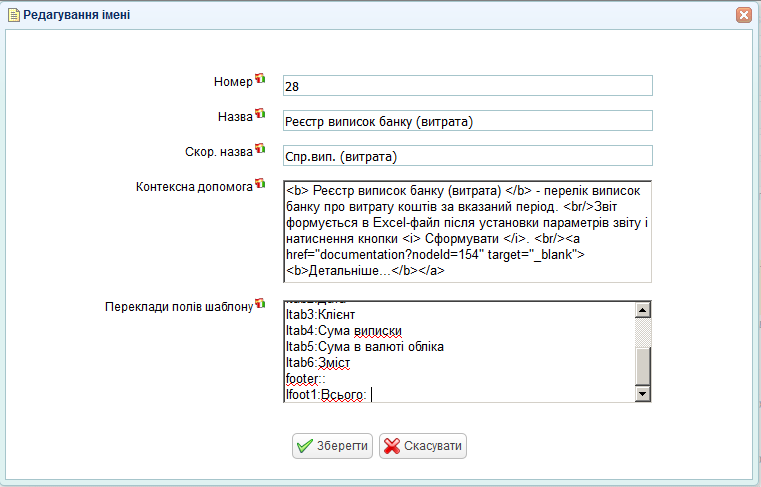The height and width of the screenshot is (487, 761).
Task: Click the line ltab3:Клієнт
Action: pyautogui.click(x=320, y=314)
